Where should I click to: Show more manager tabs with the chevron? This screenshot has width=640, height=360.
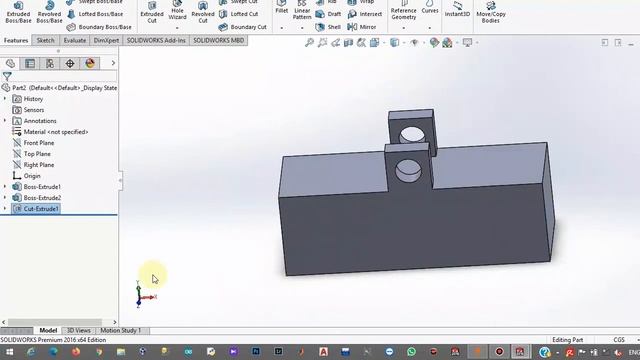pyautogui.click(x=113, y=63)
